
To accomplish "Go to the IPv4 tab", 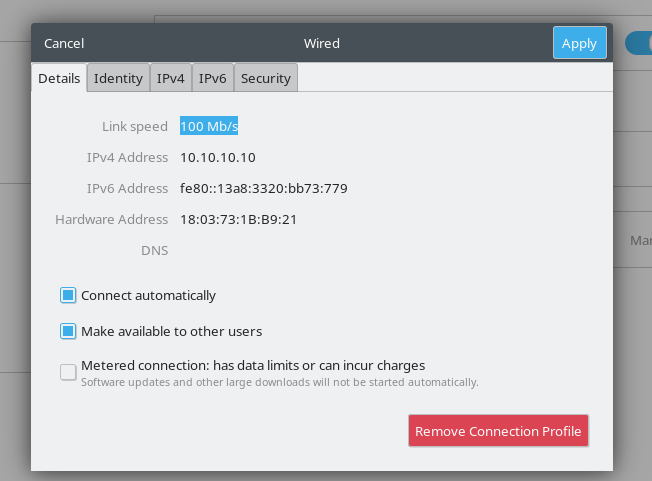I will [170, 78].
